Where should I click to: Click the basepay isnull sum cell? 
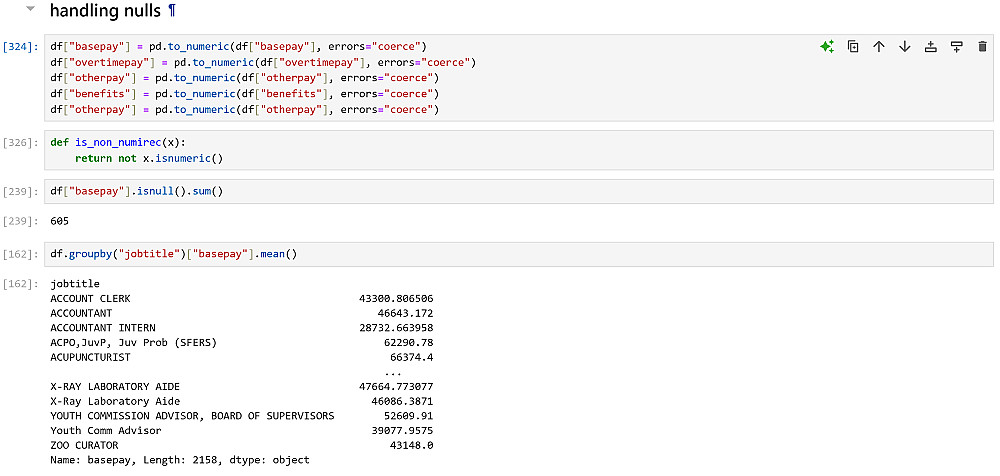tap(500, 191)
